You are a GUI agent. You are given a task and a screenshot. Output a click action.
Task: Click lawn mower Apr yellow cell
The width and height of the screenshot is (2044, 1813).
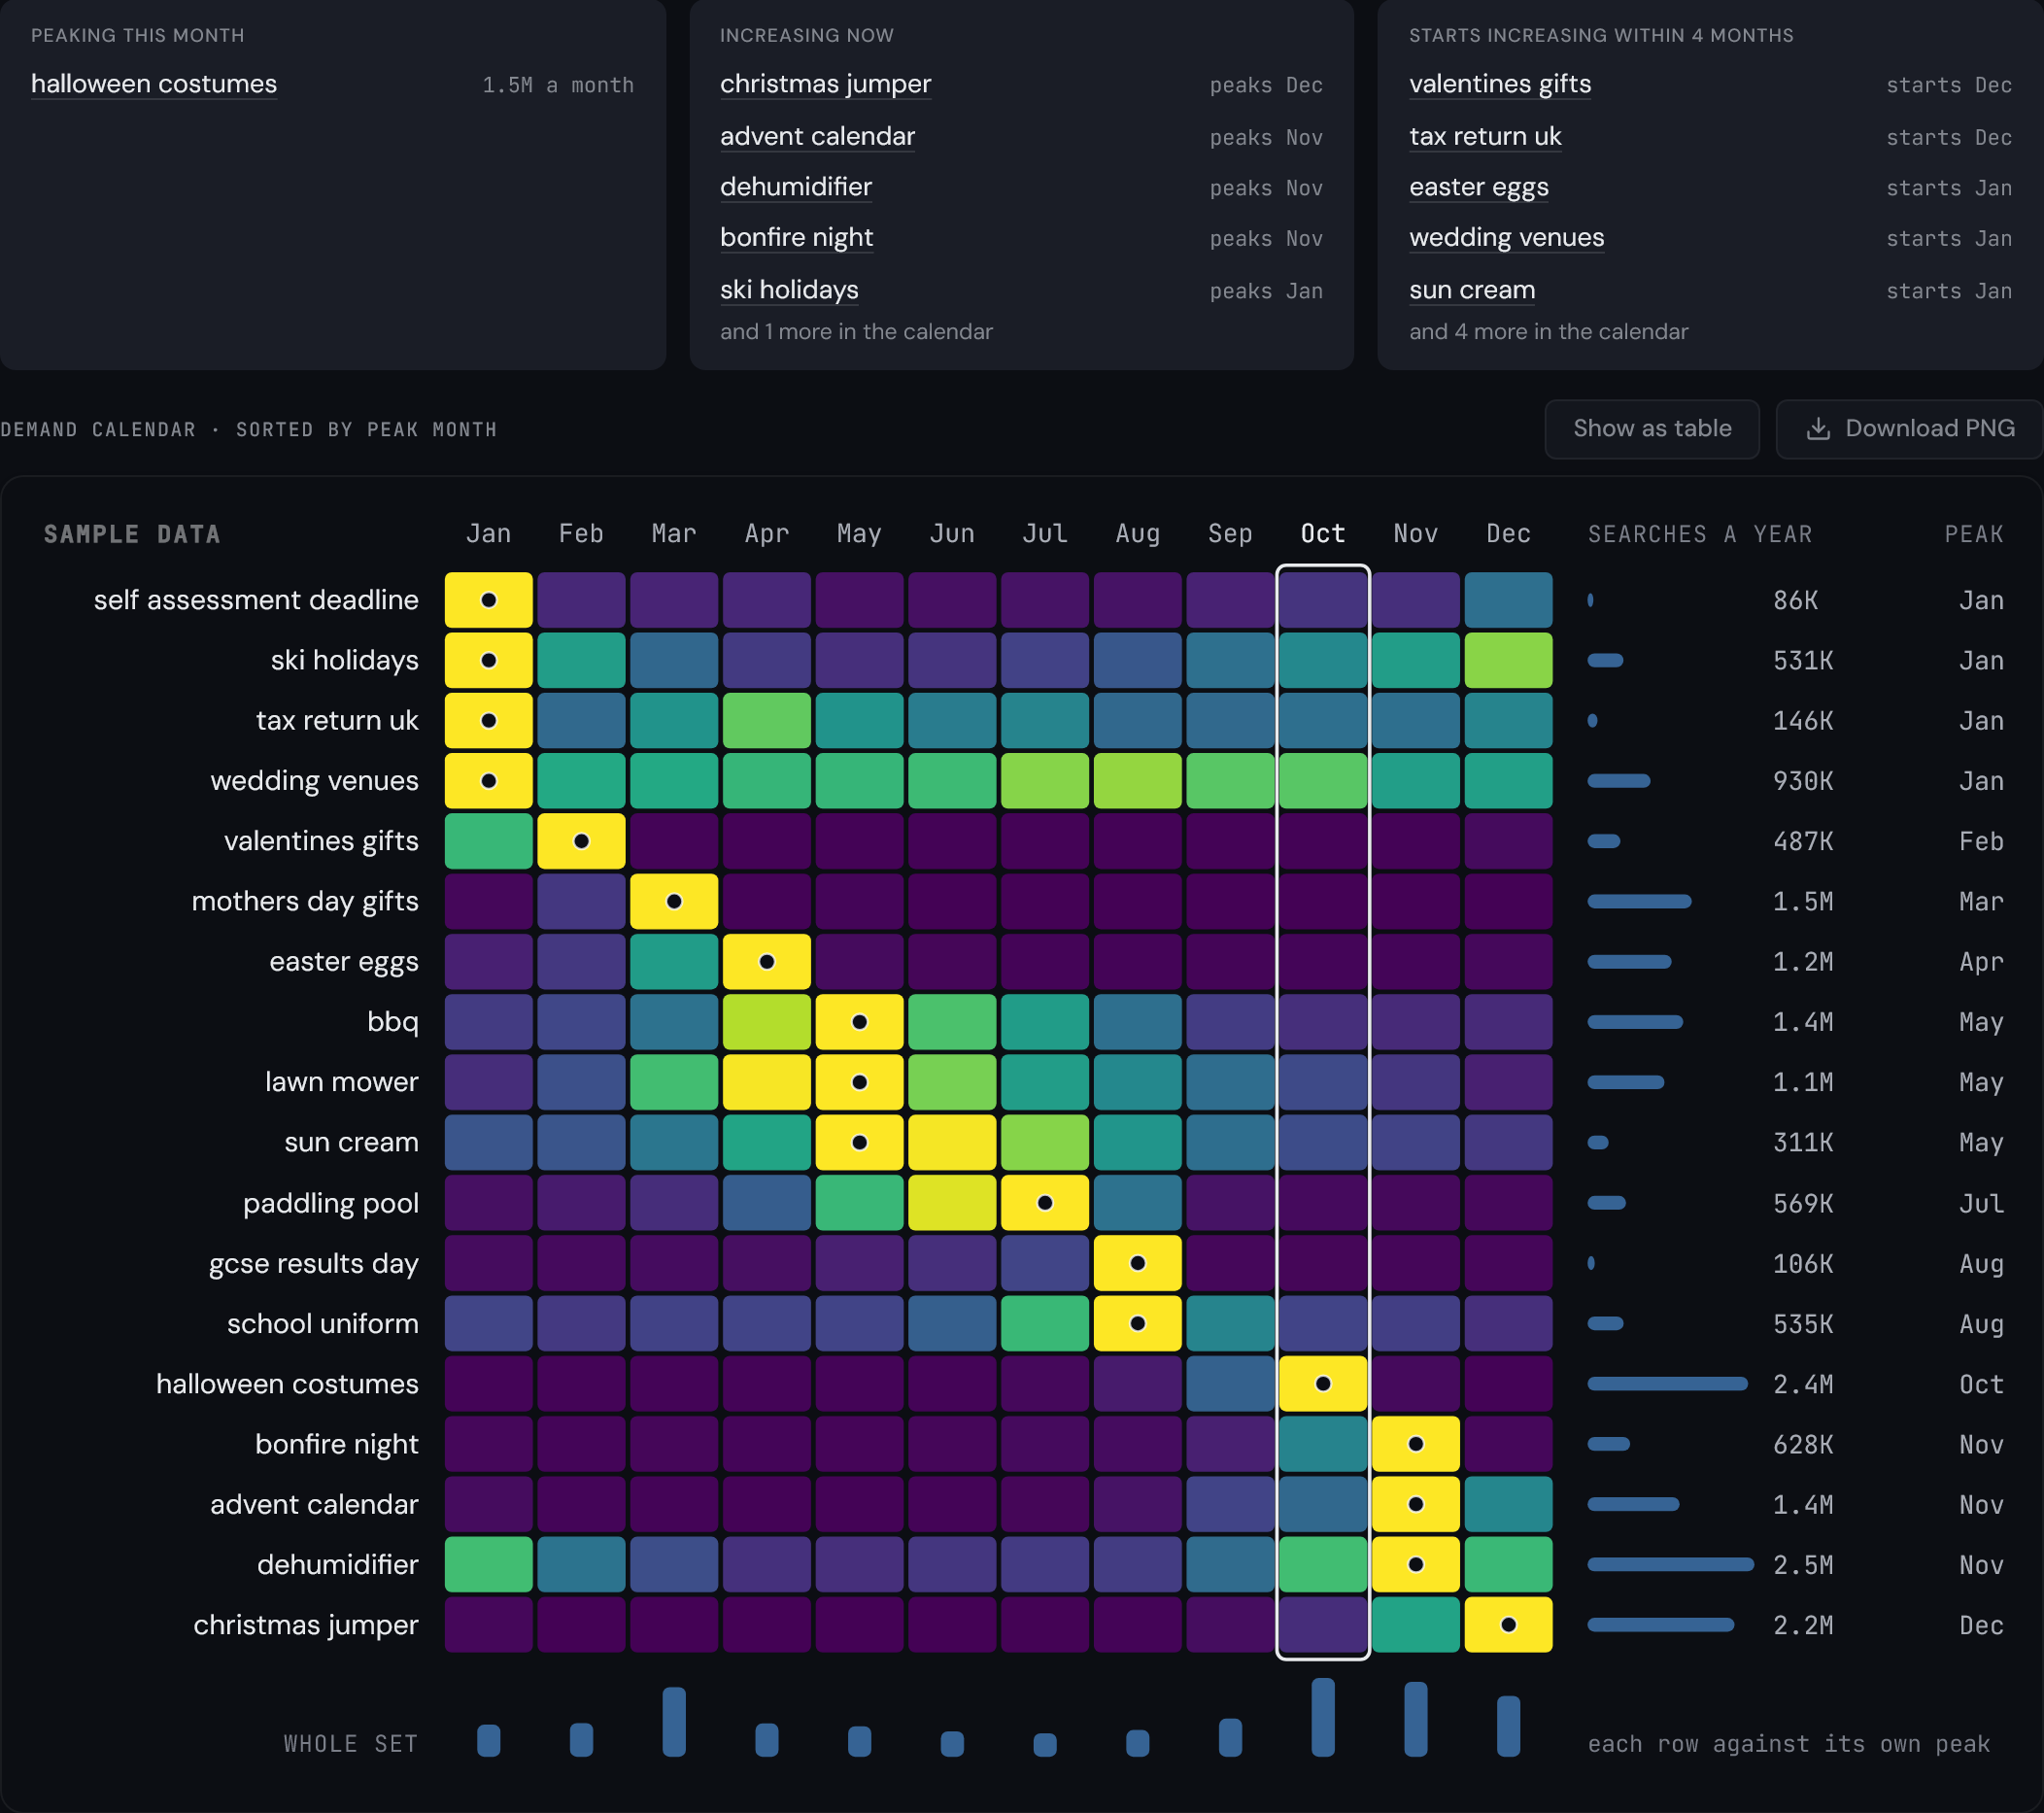(767, 1082)
